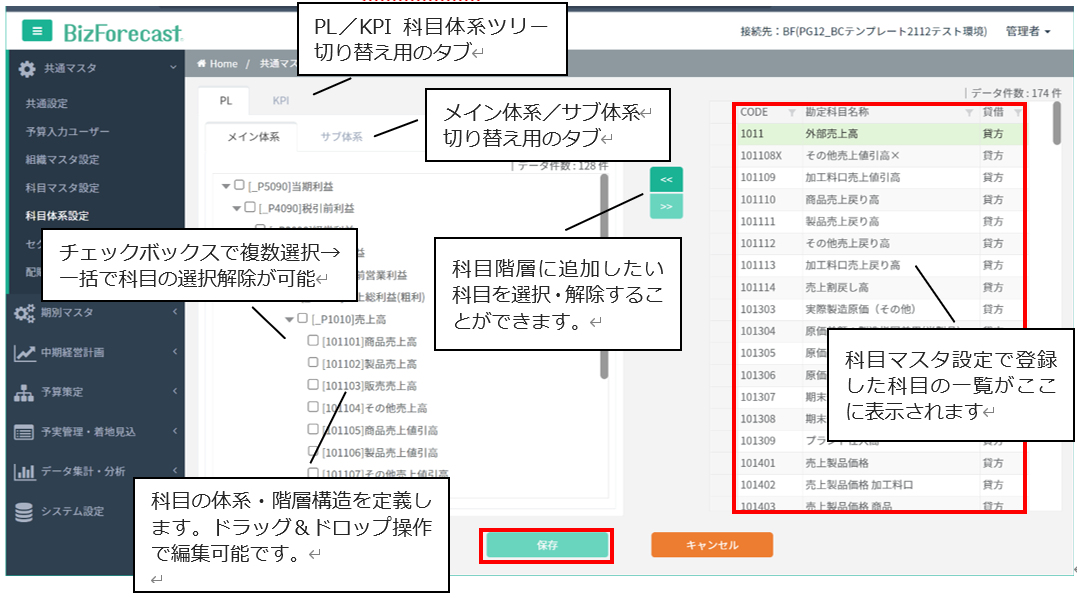The image size is (1077, 596).
Task: Open the CODE column filter icon
Action: coord(792,113)
